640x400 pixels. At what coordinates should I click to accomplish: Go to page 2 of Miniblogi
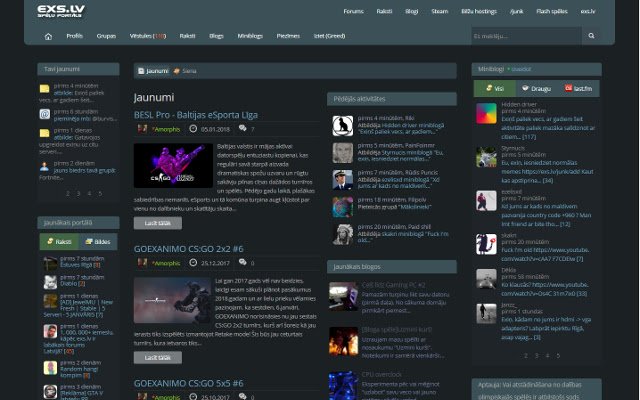pyautogui.click(x=526, y=356)
